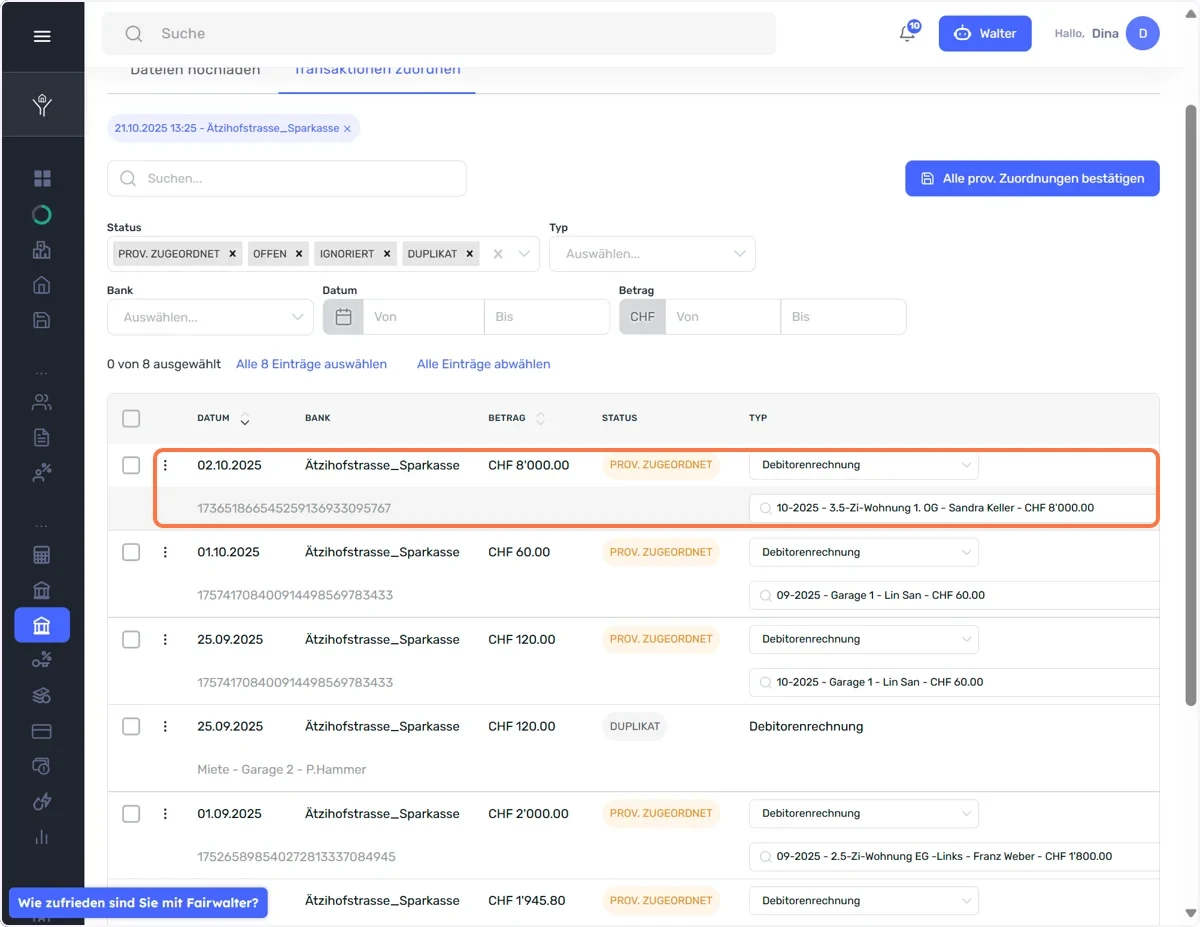Viewport: 1200px width, 927px height.
Task: Click the bar chart icon in the sidebar
Action: pos(42,836)
